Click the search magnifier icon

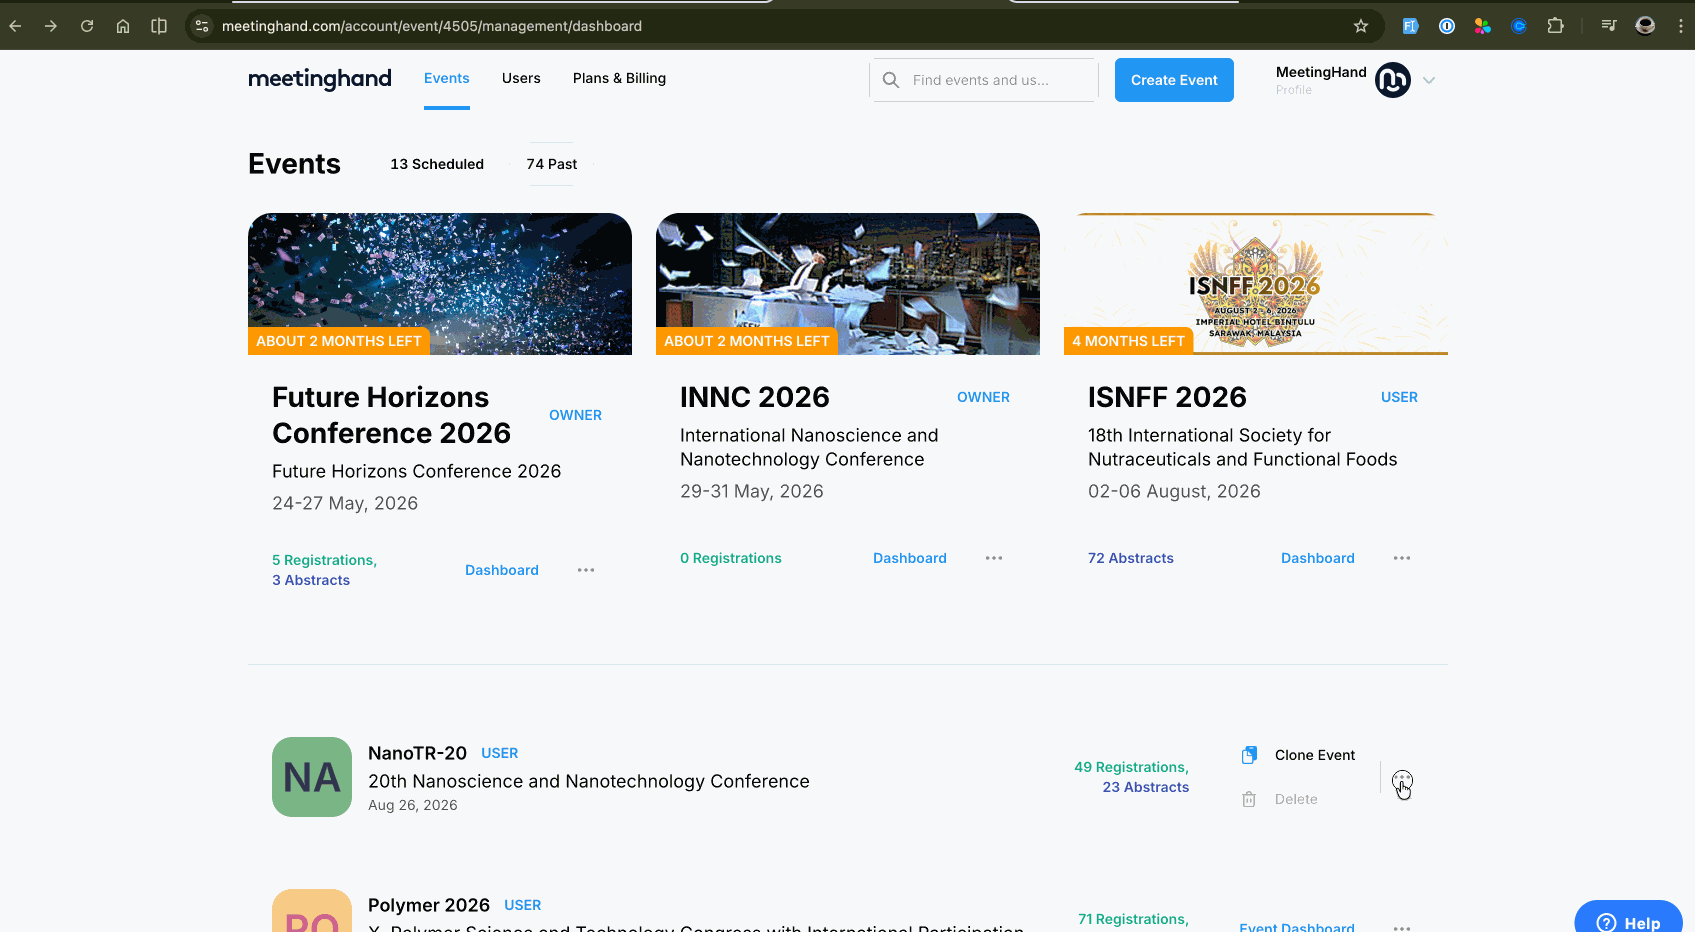tap(891, 80)
